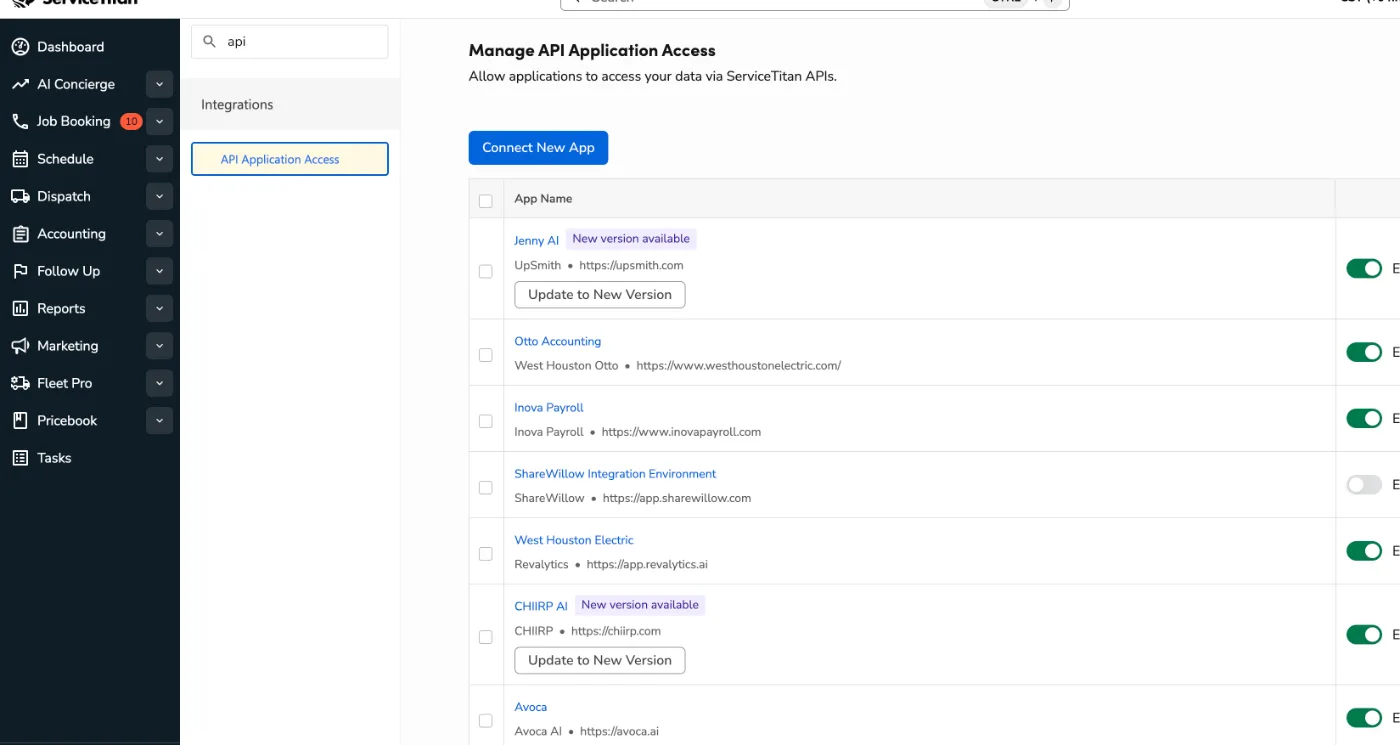The image size is (1400, 745).
Task: Click the Dashboard gauge icon
Action: click(20, 47)
